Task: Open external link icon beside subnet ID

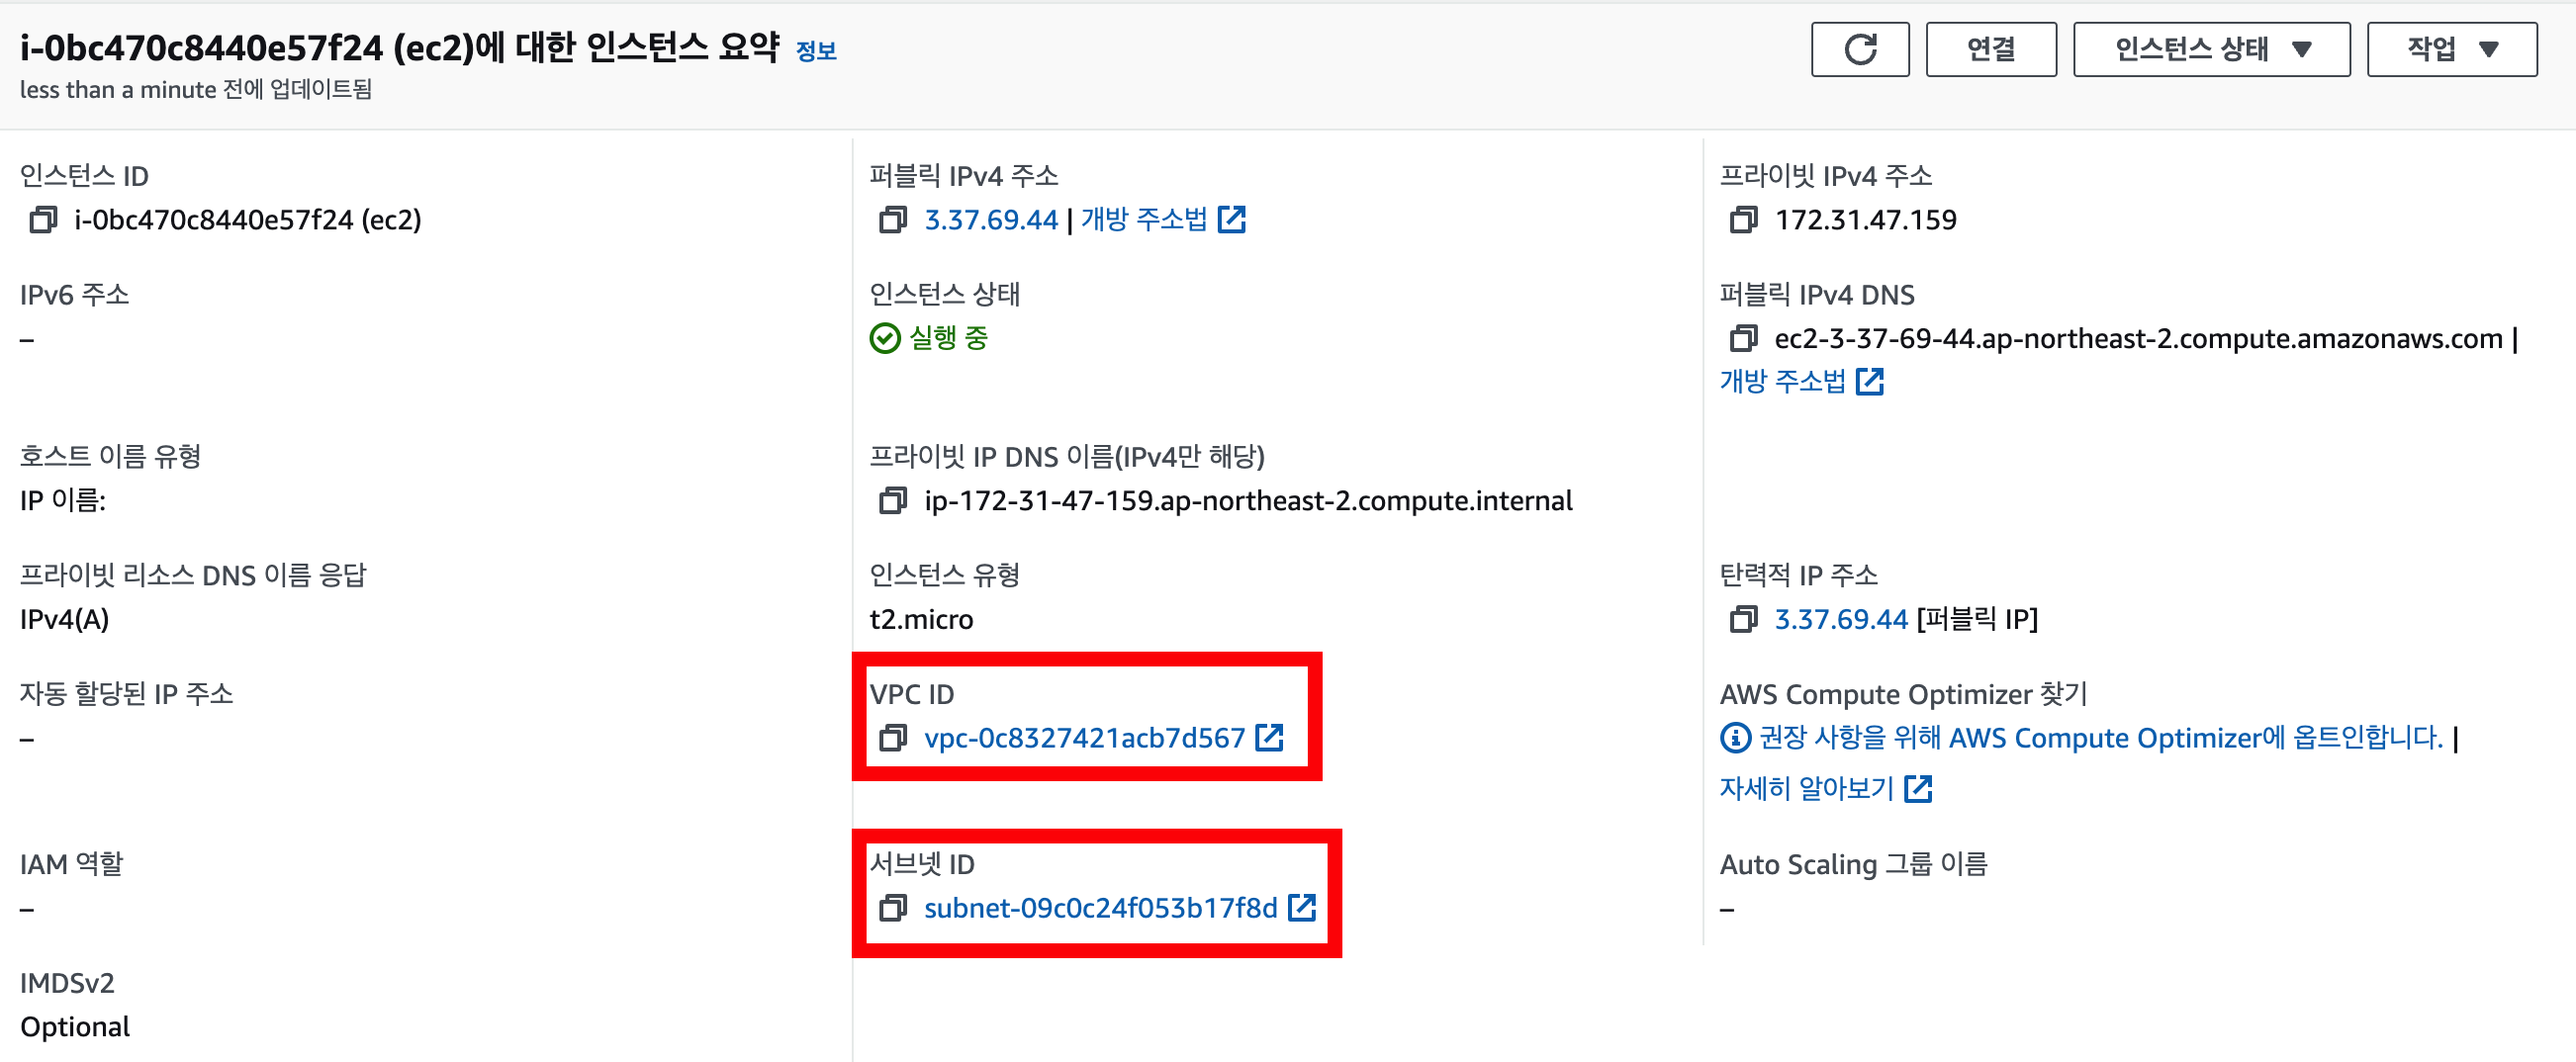Action: pos(1302,908)
